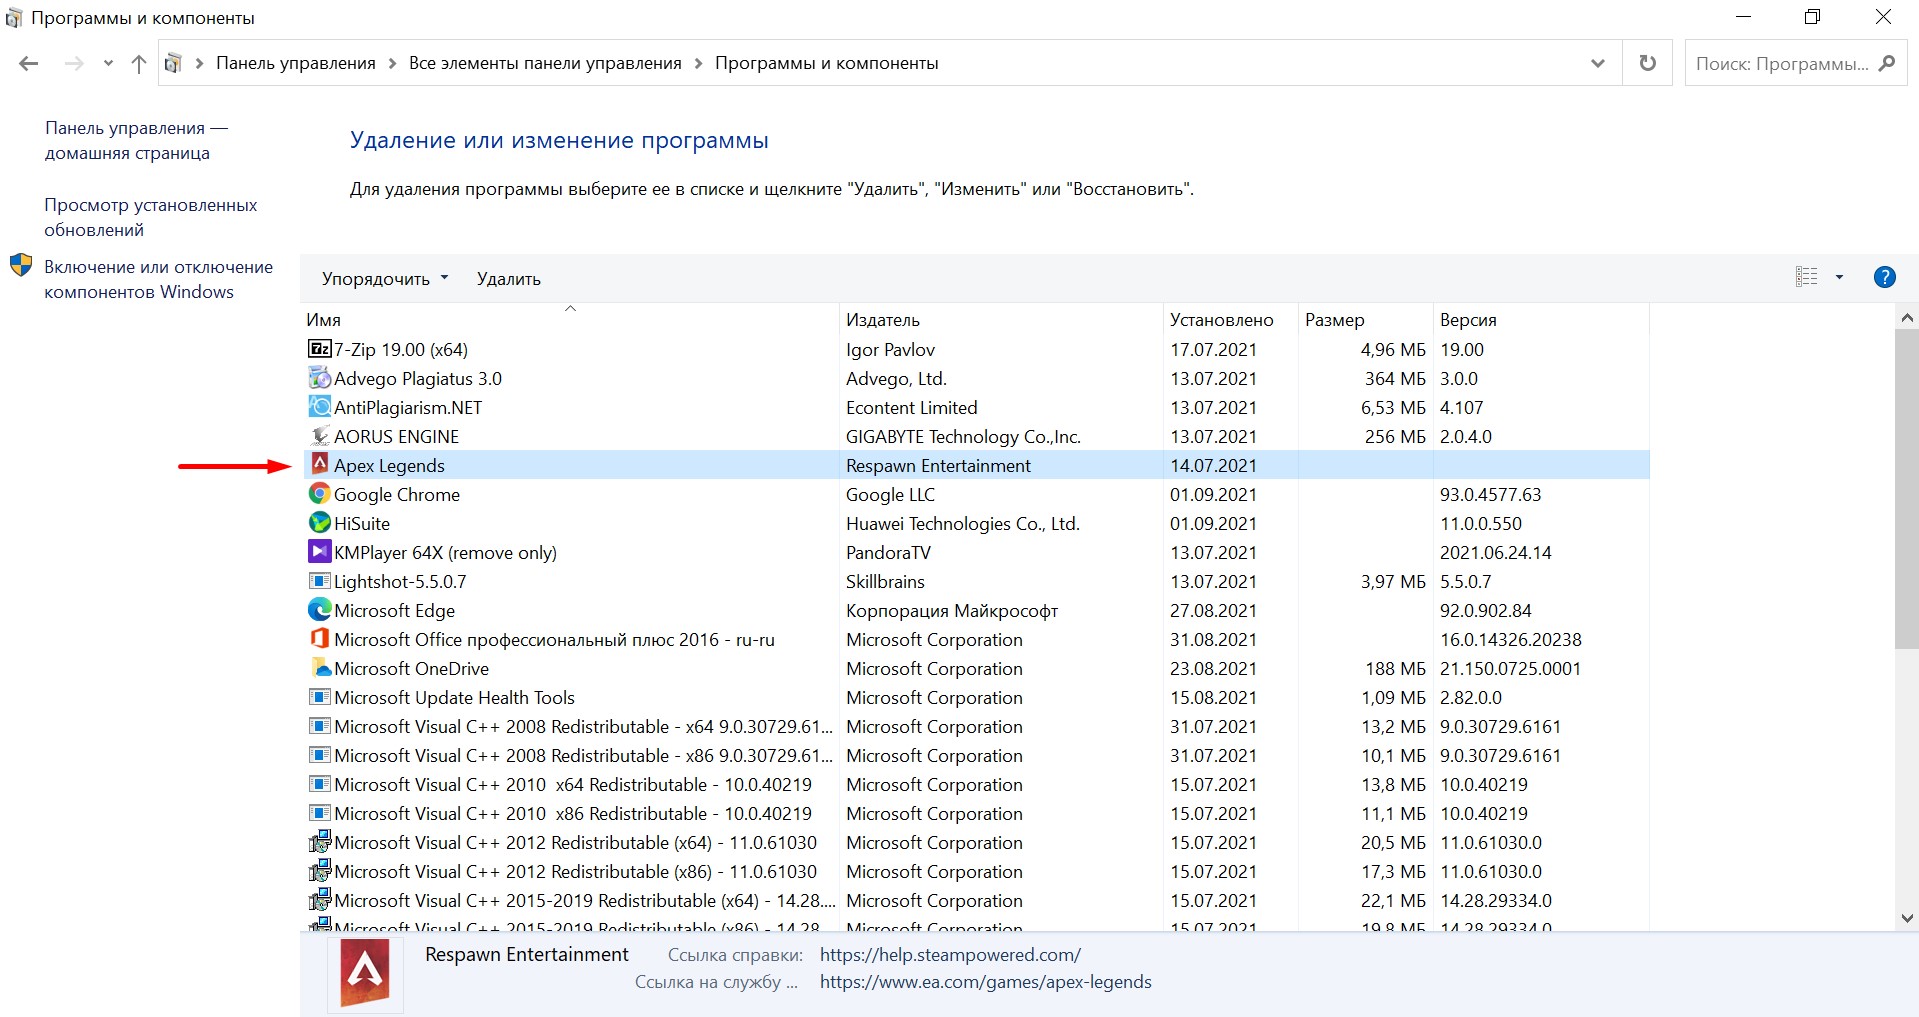Select Lightshot-5.5.0.7 entry
1919x1017 pixels.
tap(400, 581)
